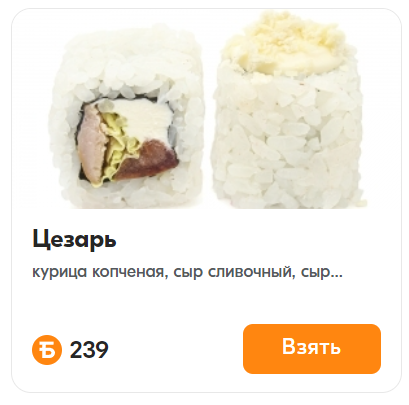
Task: Click the orange bonus coin icon
Action: click(47, 350)
